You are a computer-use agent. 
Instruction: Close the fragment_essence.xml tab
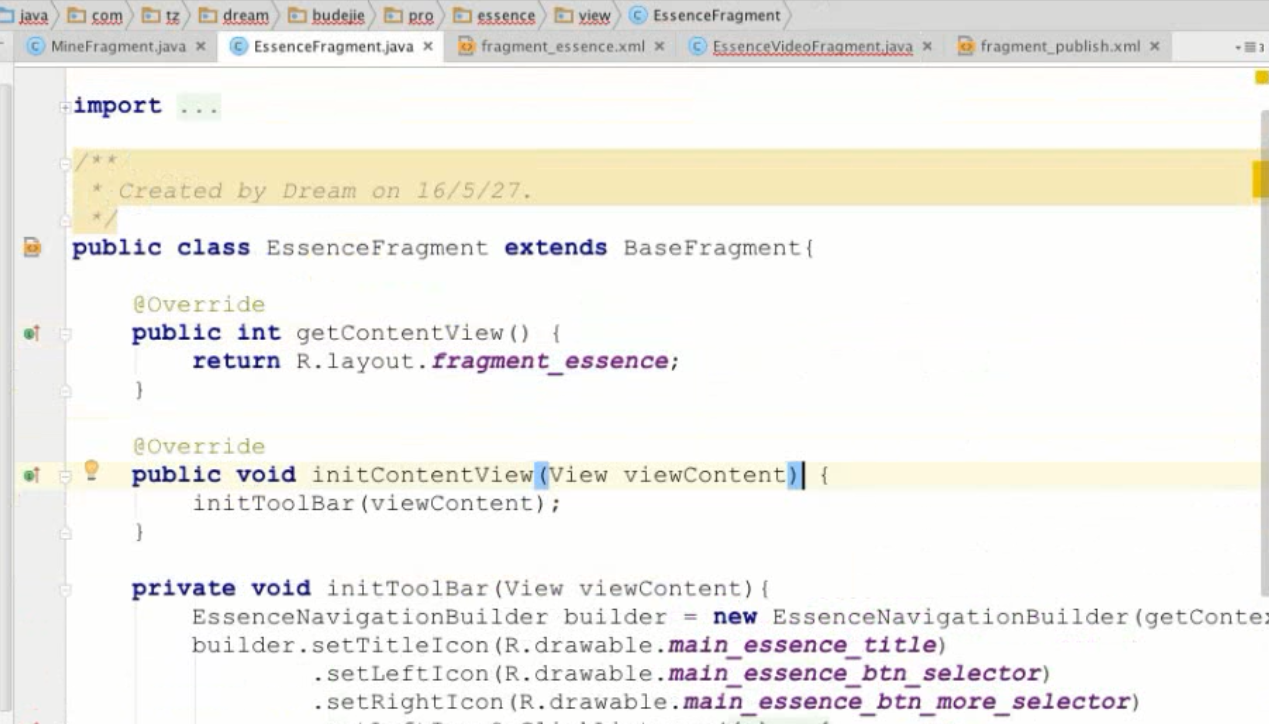click(x=659, y=46)
